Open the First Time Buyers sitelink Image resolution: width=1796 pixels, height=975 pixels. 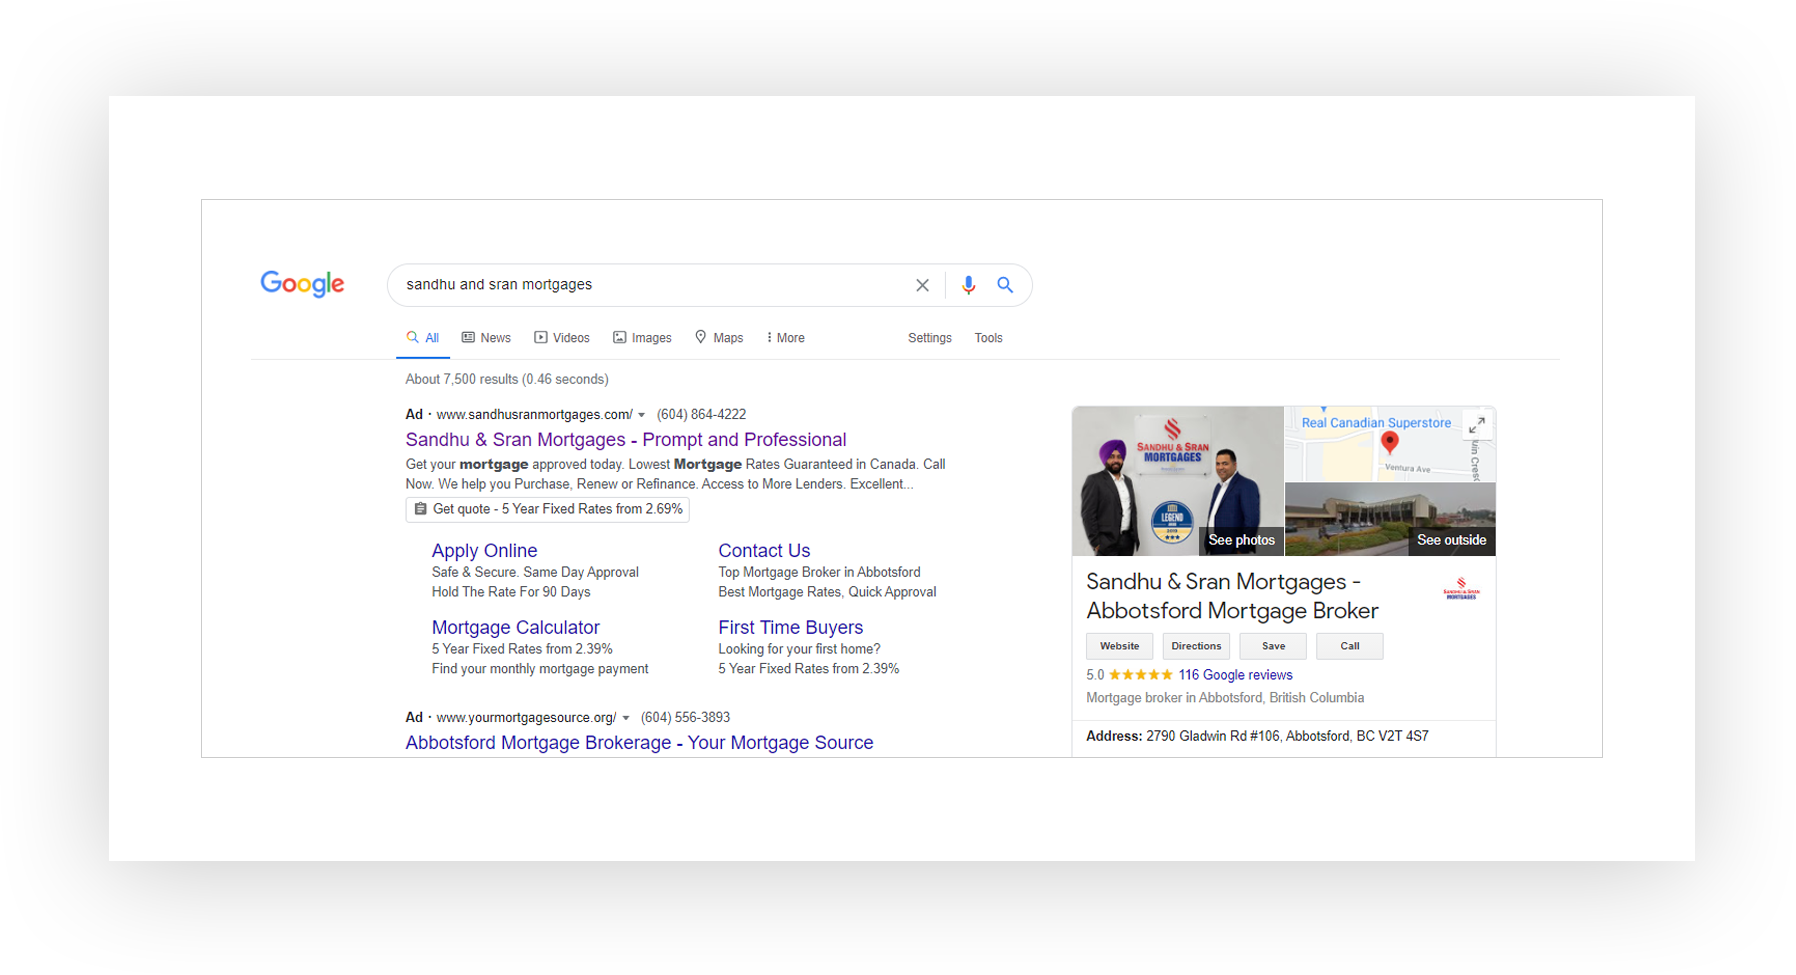(790, 627)
